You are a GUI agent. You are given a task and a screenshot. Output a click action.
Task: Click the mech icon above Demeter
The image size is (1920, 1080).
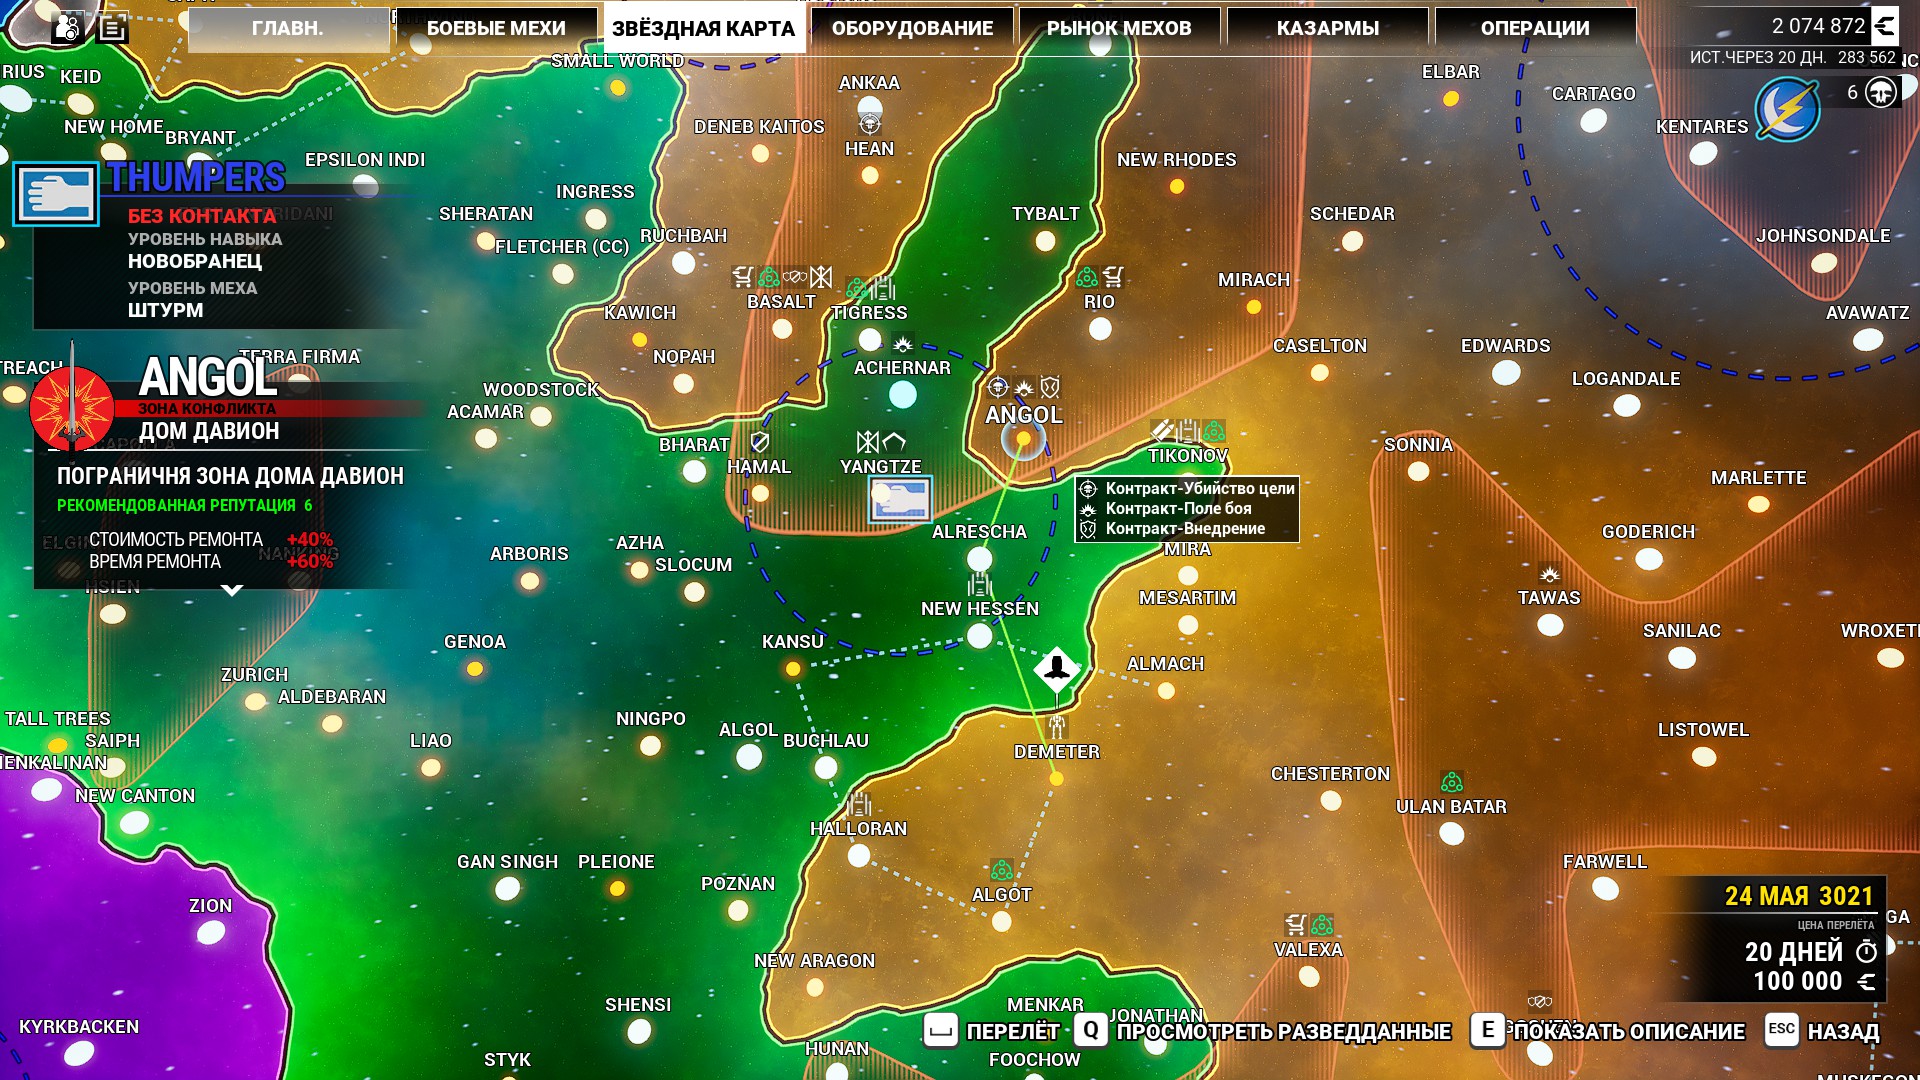tap(1057, 726)
